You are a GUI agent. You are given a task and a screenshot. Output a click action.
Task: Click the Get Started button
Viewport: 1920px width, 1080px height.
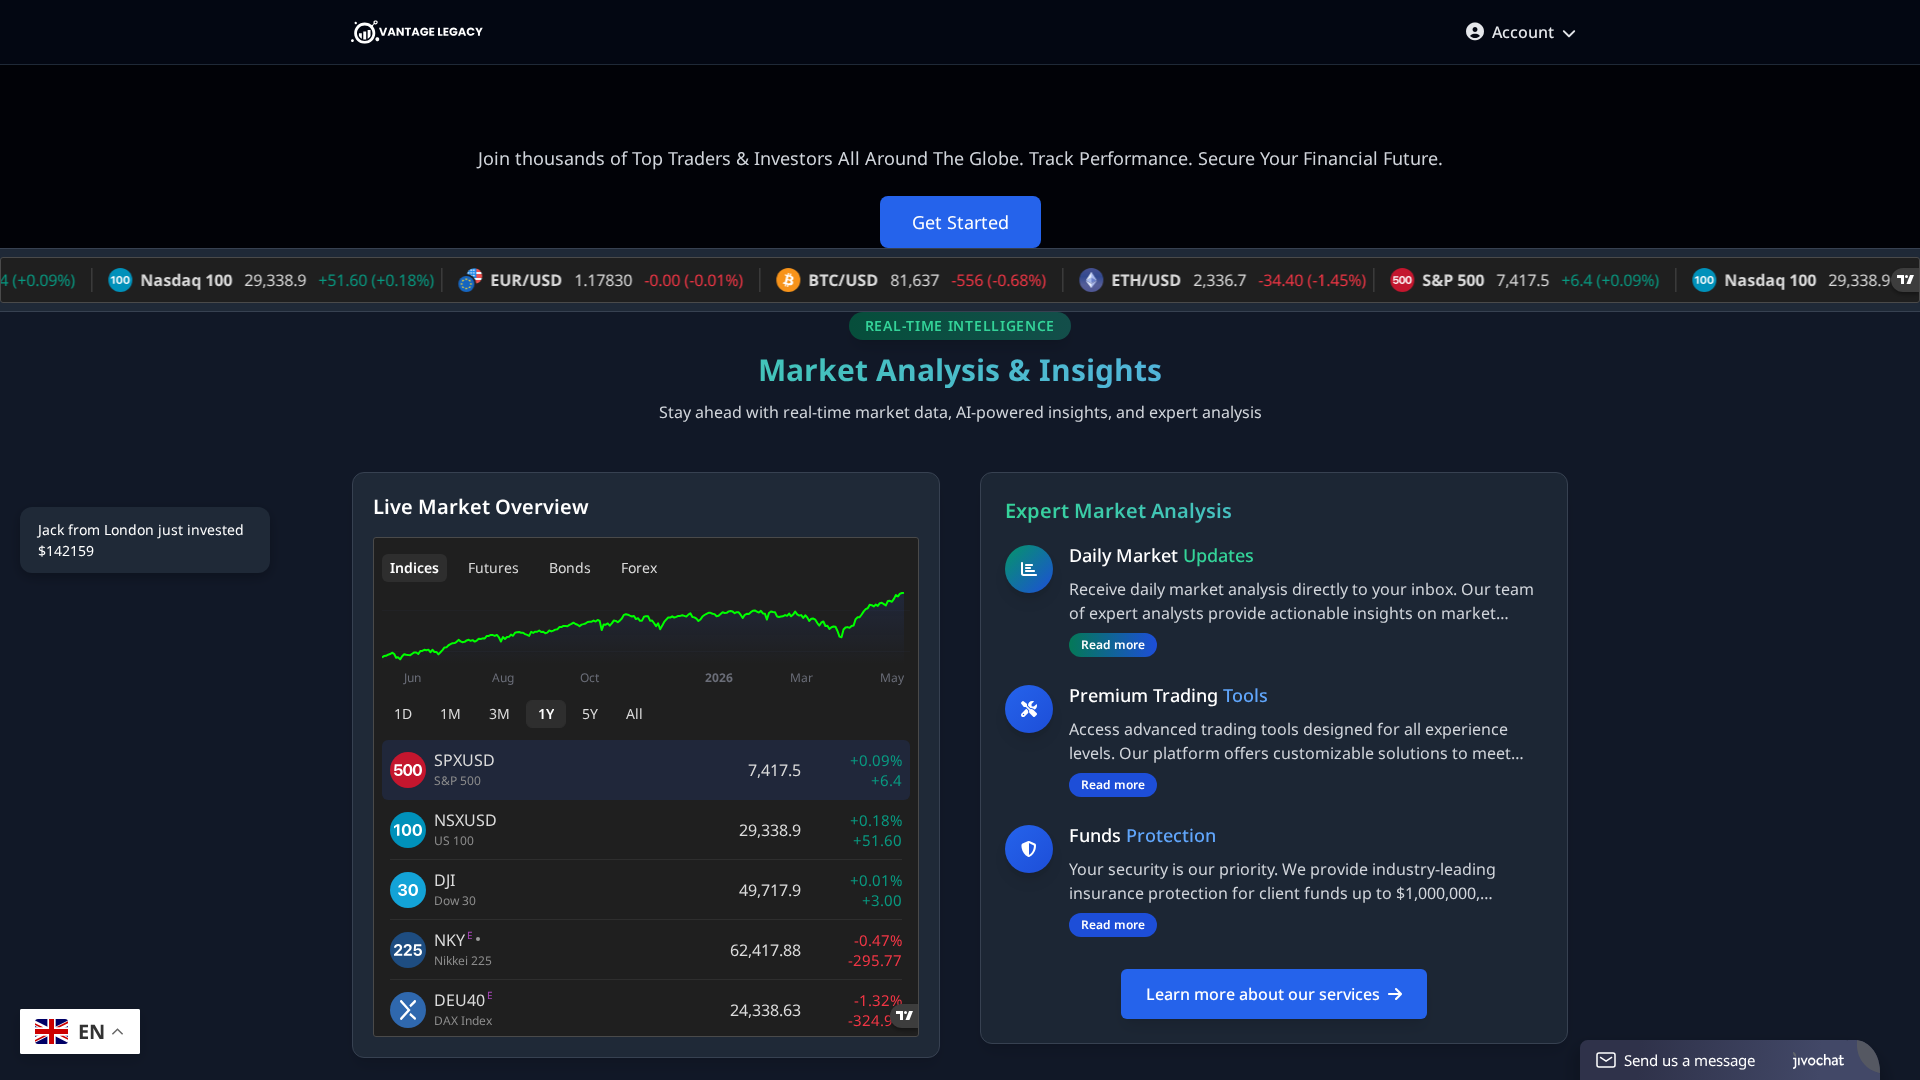(960, 222)
